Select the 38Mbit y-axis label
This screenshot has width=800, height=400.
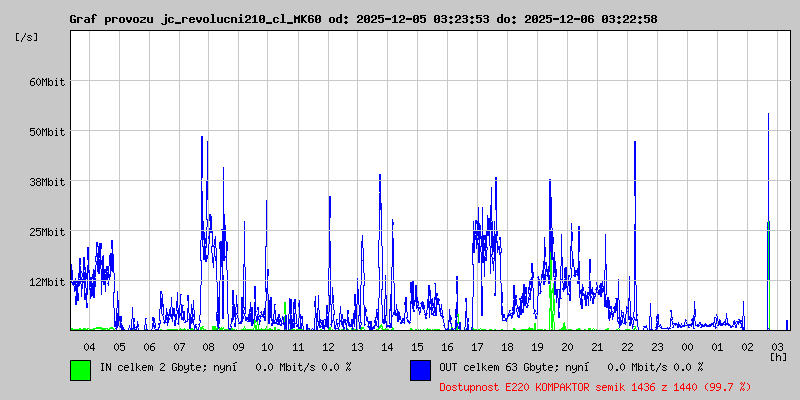[x=47, y=182]
